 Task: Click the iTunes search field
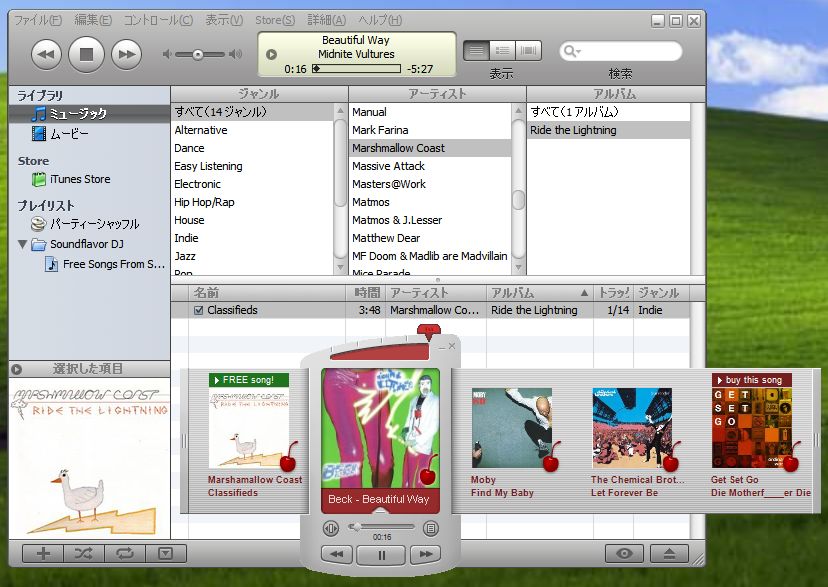pos(620,51)
